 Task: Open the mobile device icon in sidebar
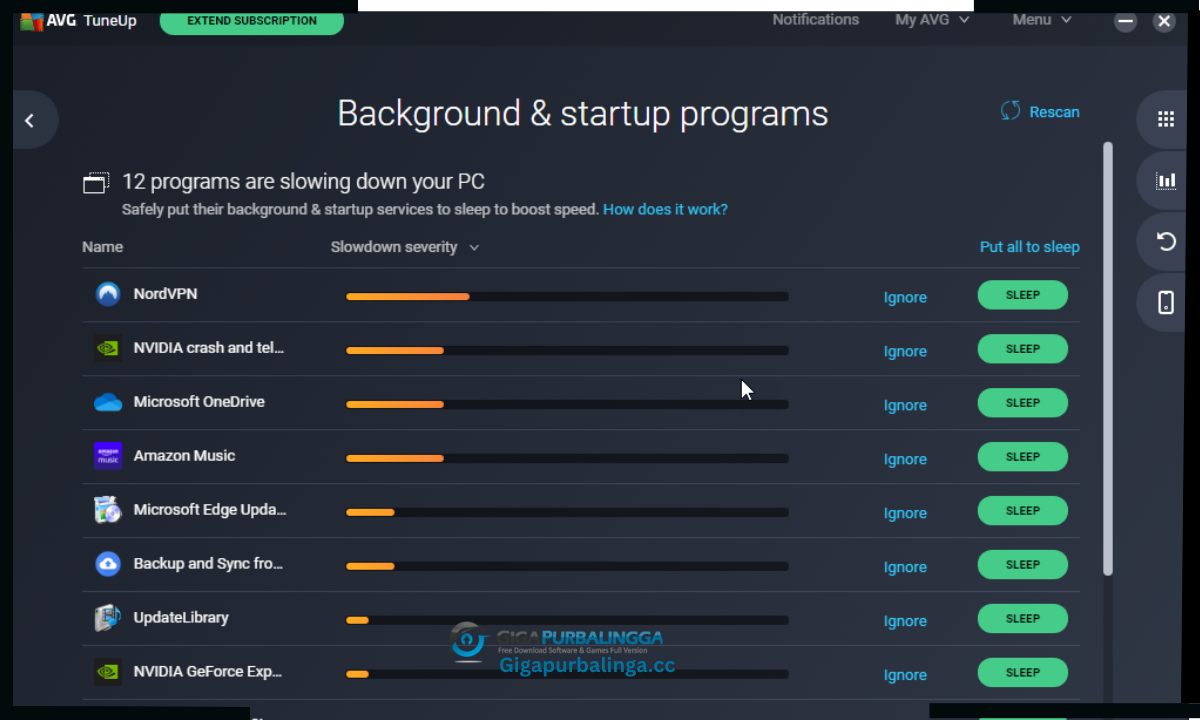1166,302
